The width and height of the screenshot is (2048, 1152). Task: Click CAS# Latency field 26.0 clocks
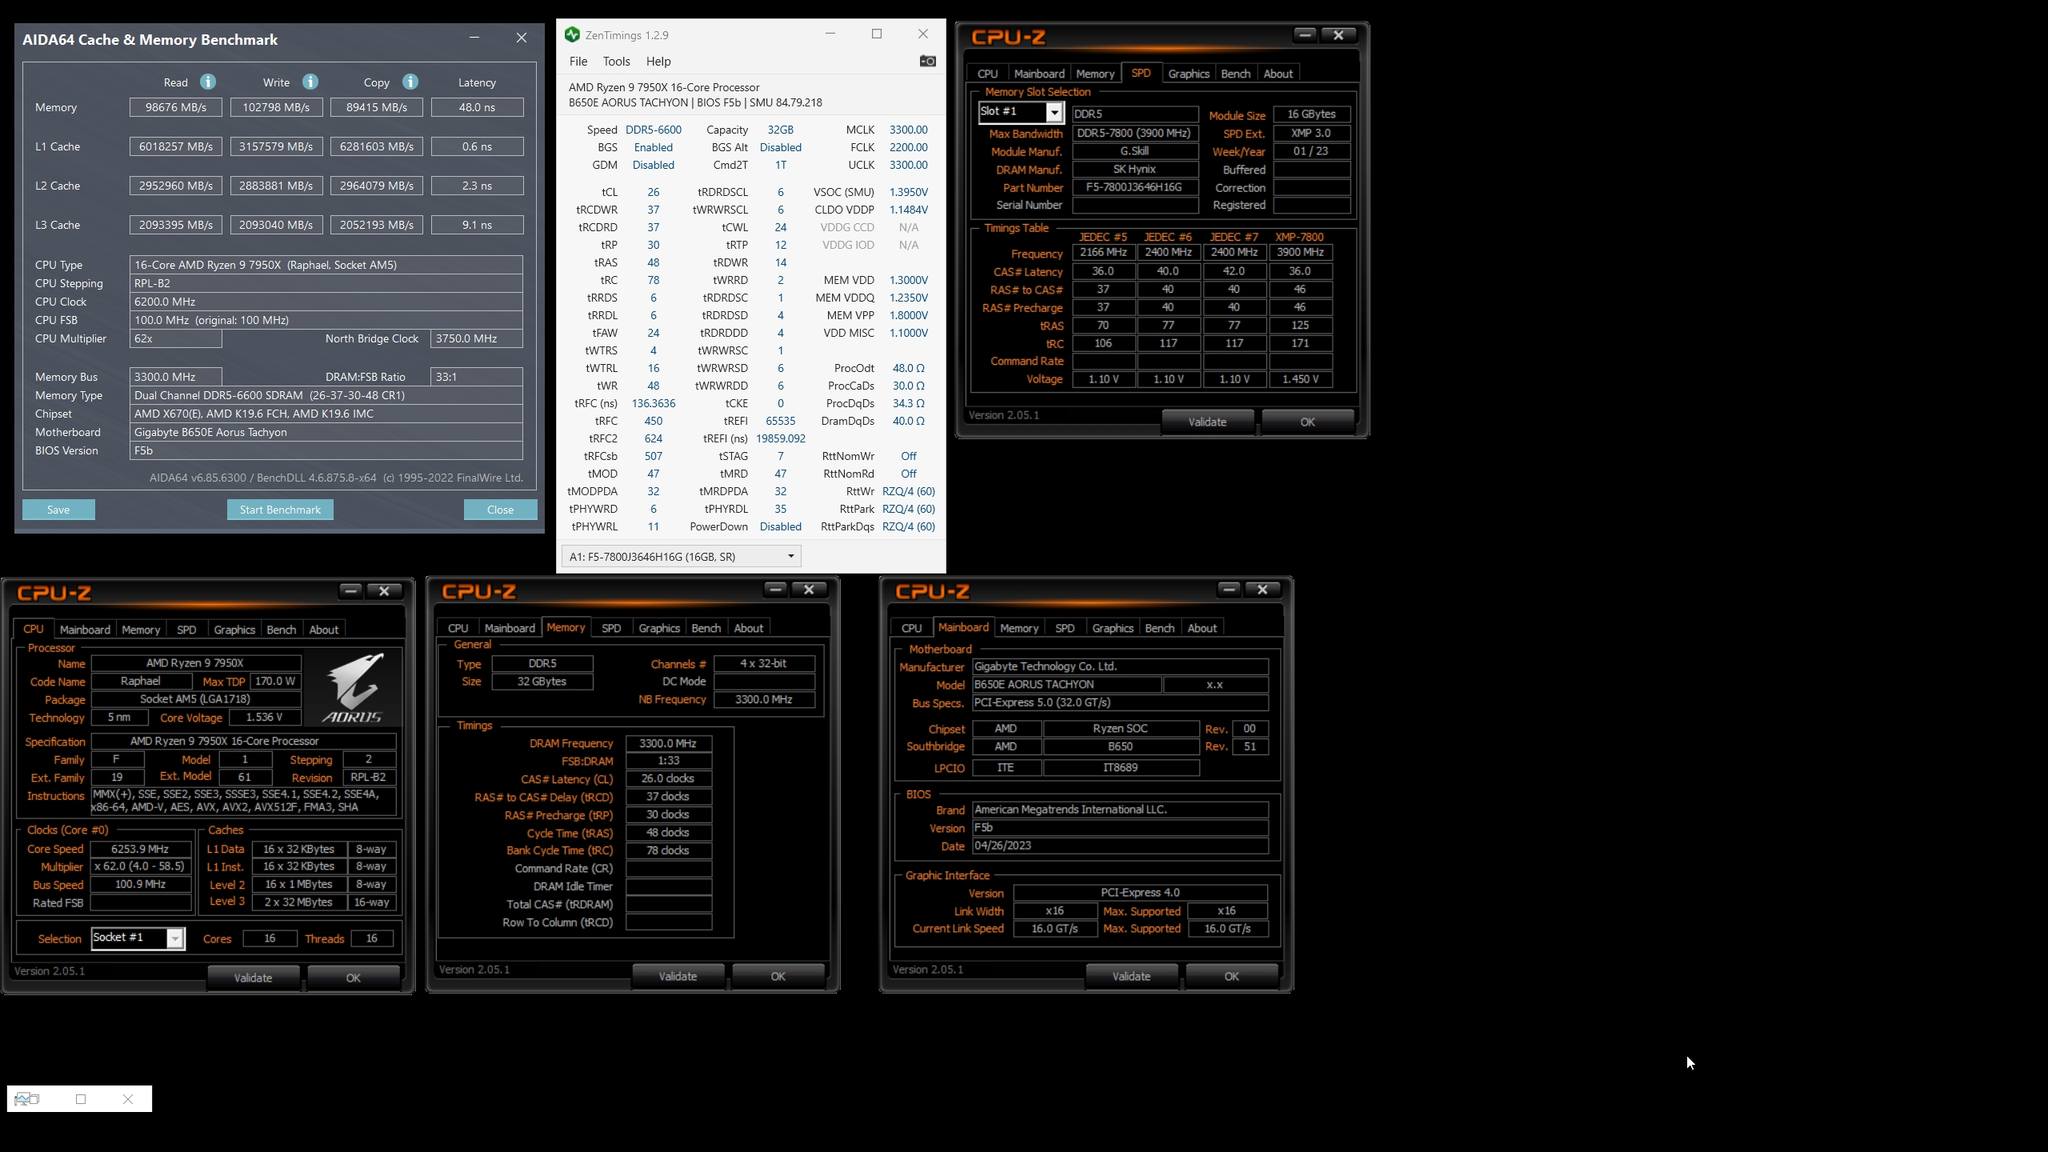coord(668,779)
